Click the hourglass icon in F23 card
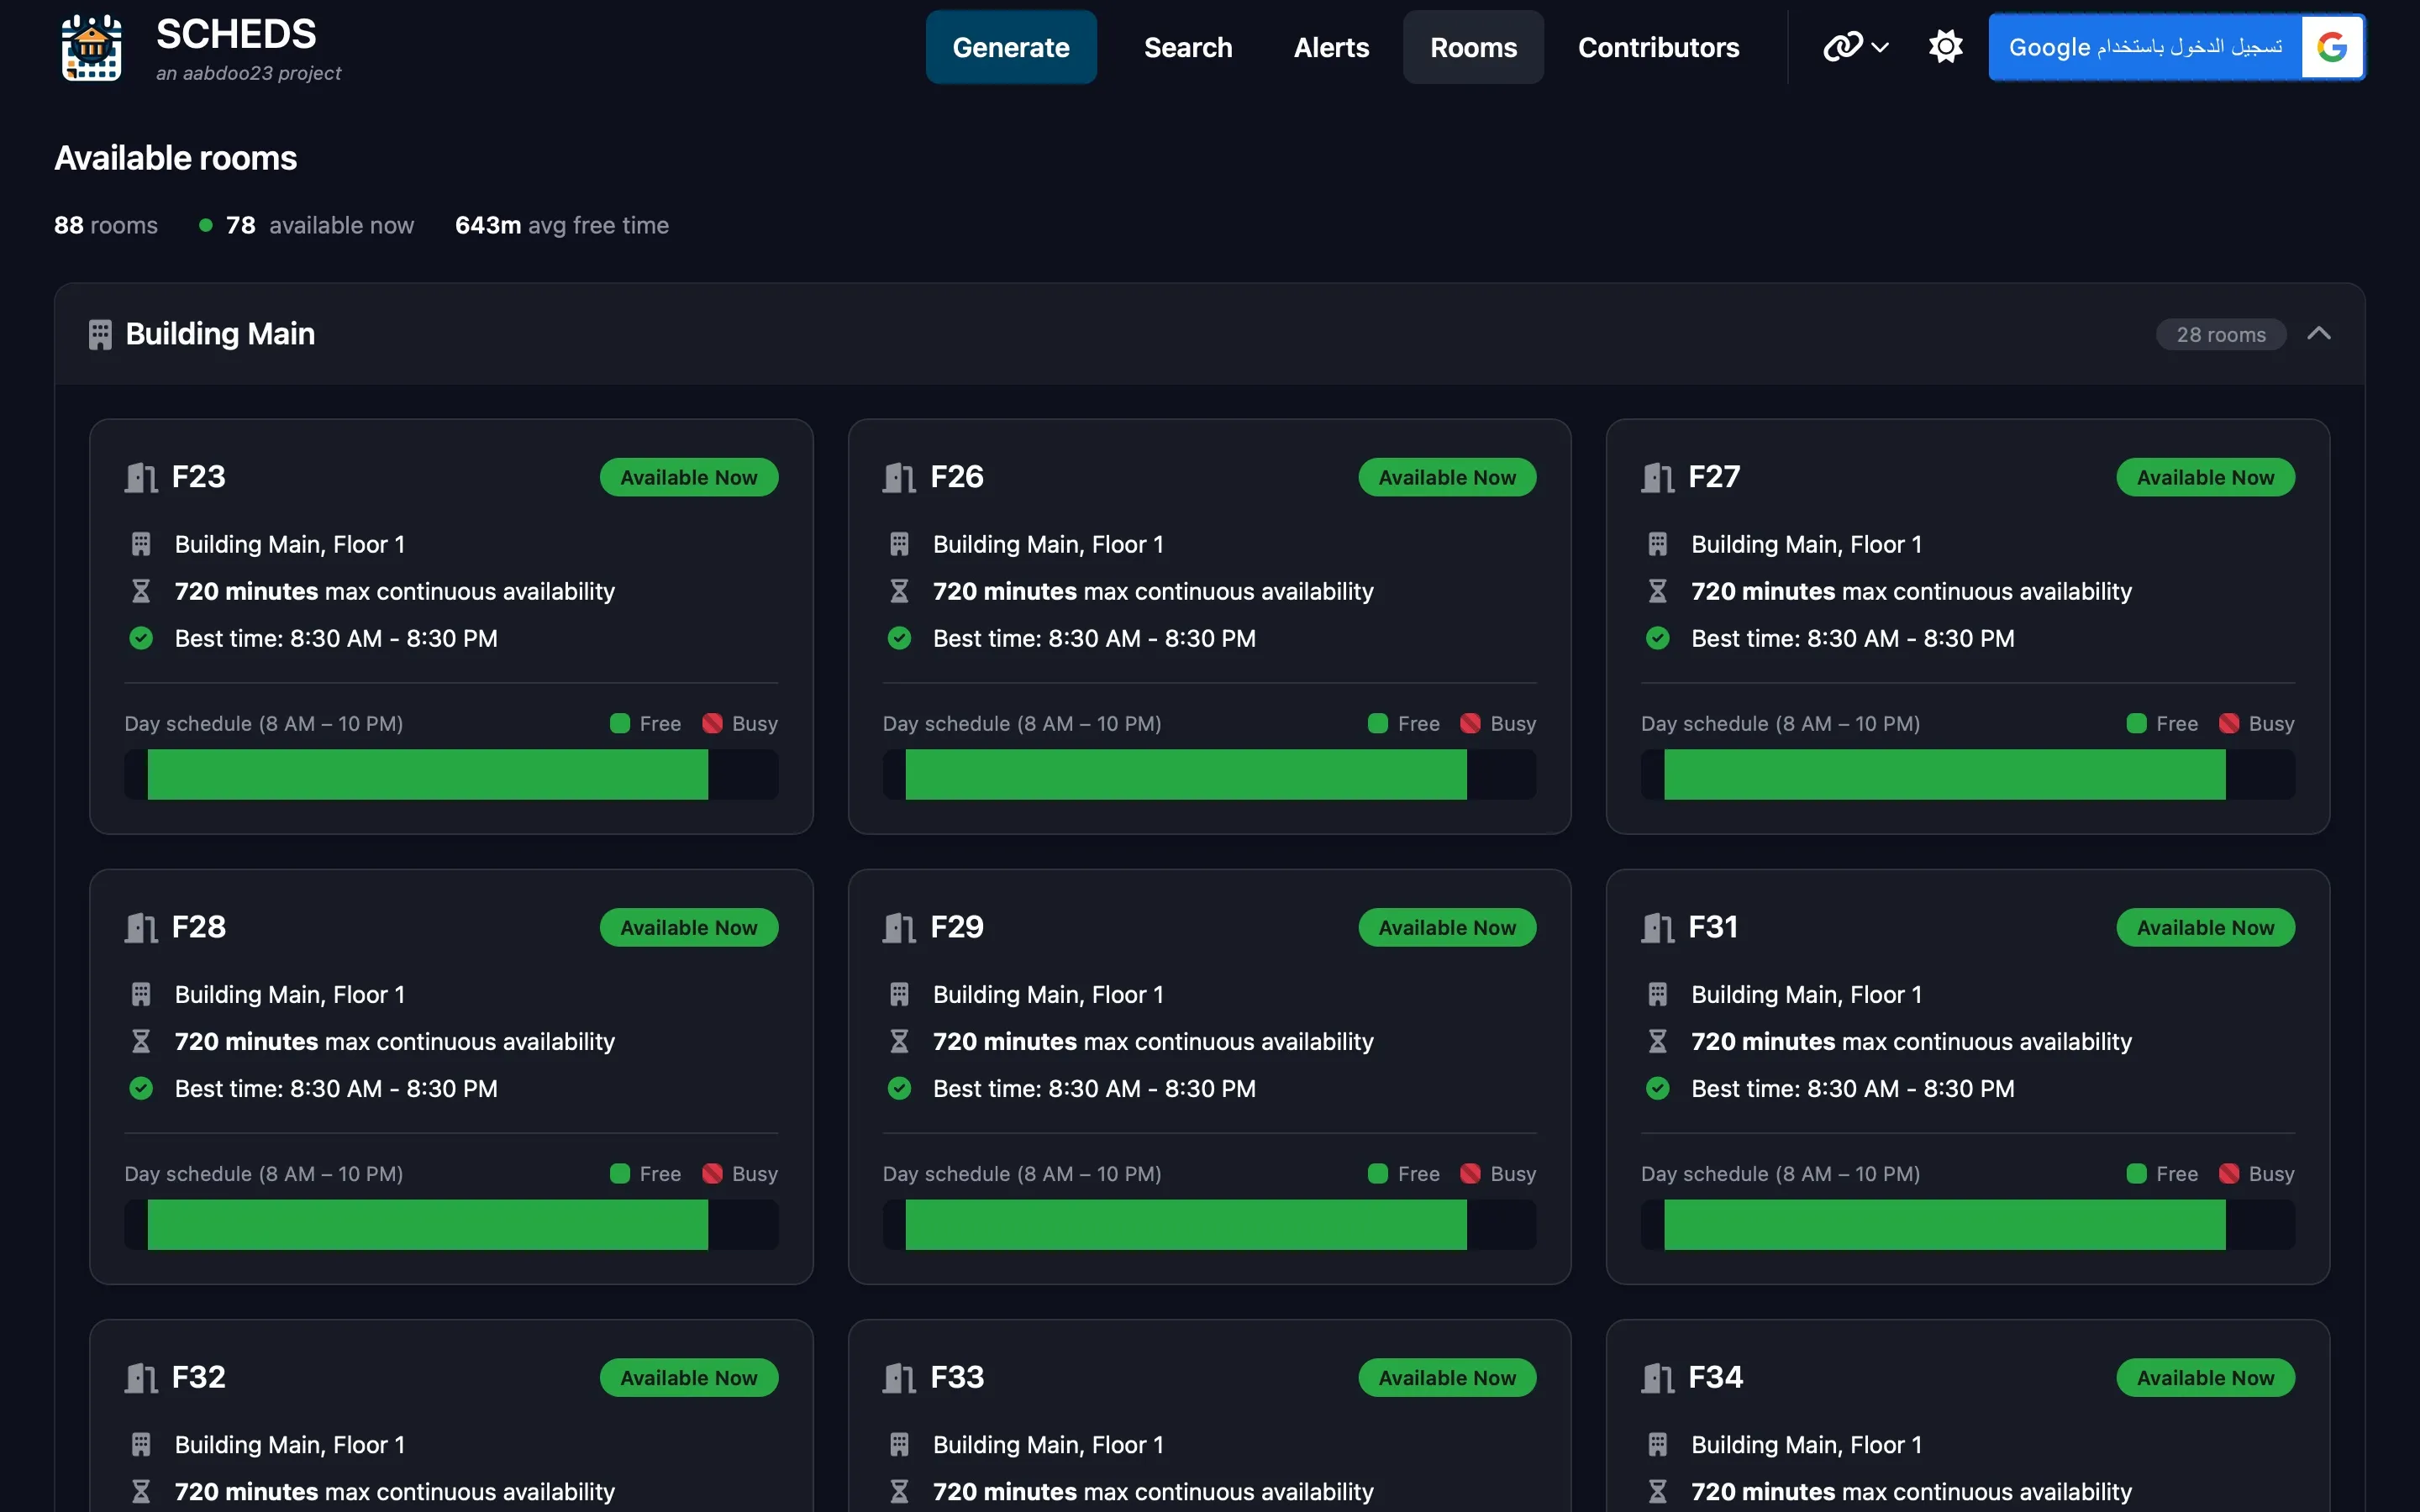The height and width of the screenshot is (1512, 2420). coord(141,591)
